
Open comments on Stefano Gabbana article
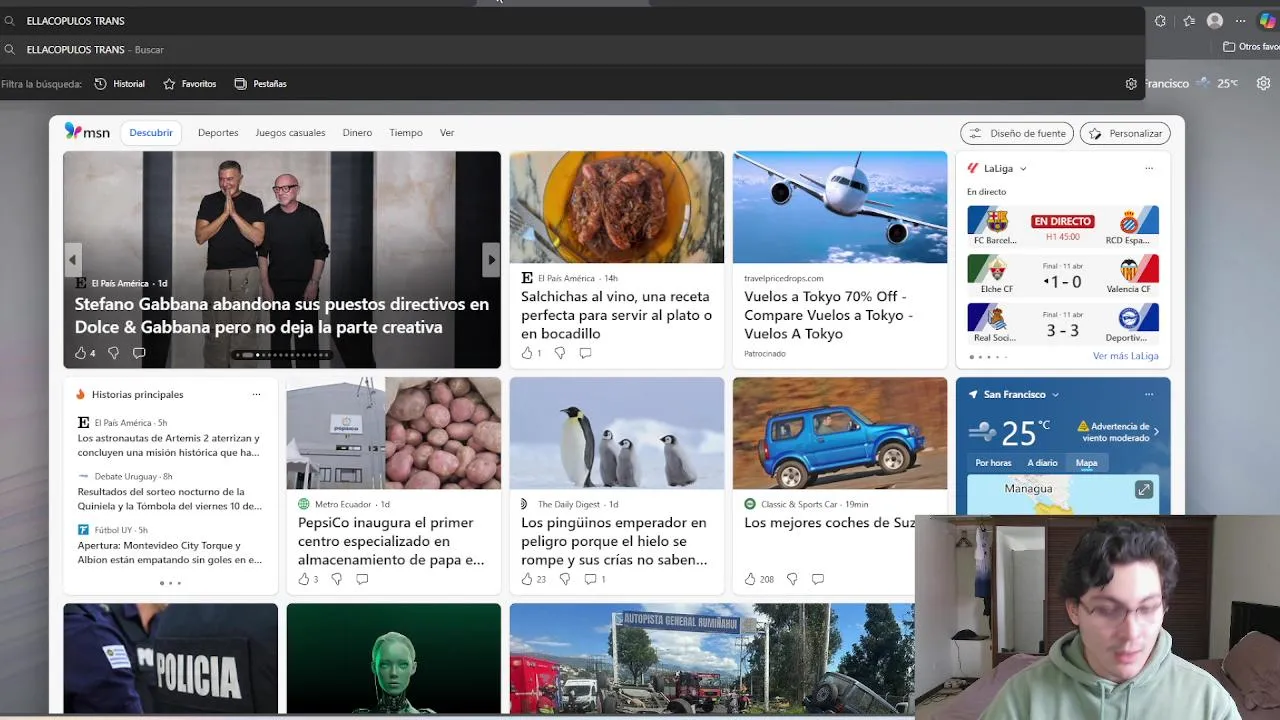click(x=139, y=353)
